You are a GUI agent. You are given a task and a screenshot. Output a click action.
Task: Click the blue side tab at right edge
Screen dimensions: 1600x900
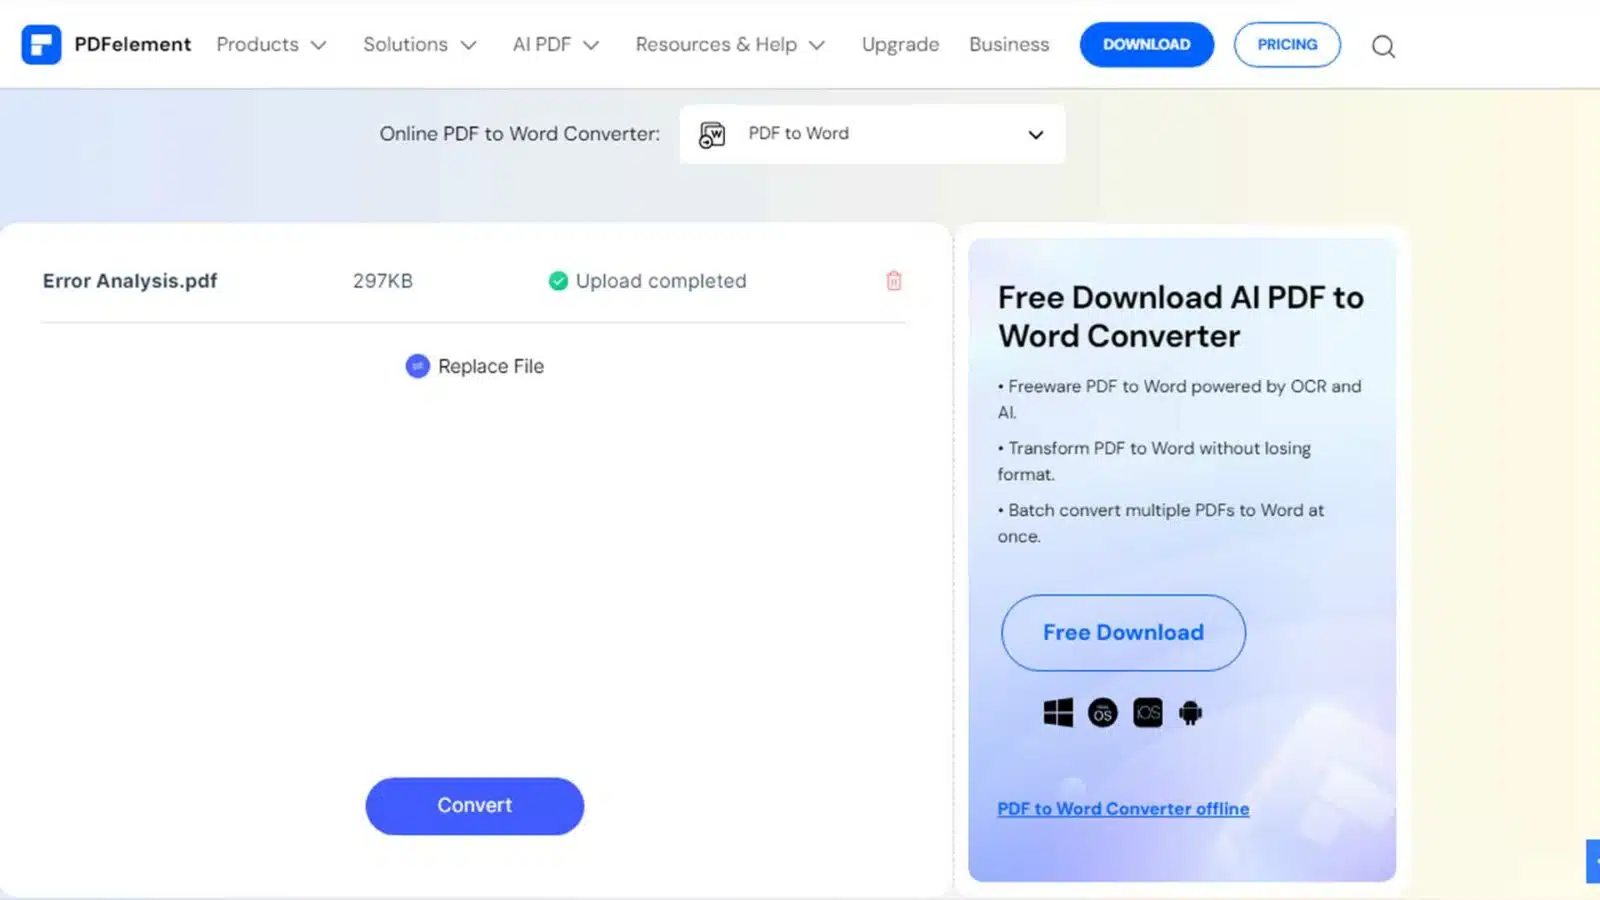1593,861
